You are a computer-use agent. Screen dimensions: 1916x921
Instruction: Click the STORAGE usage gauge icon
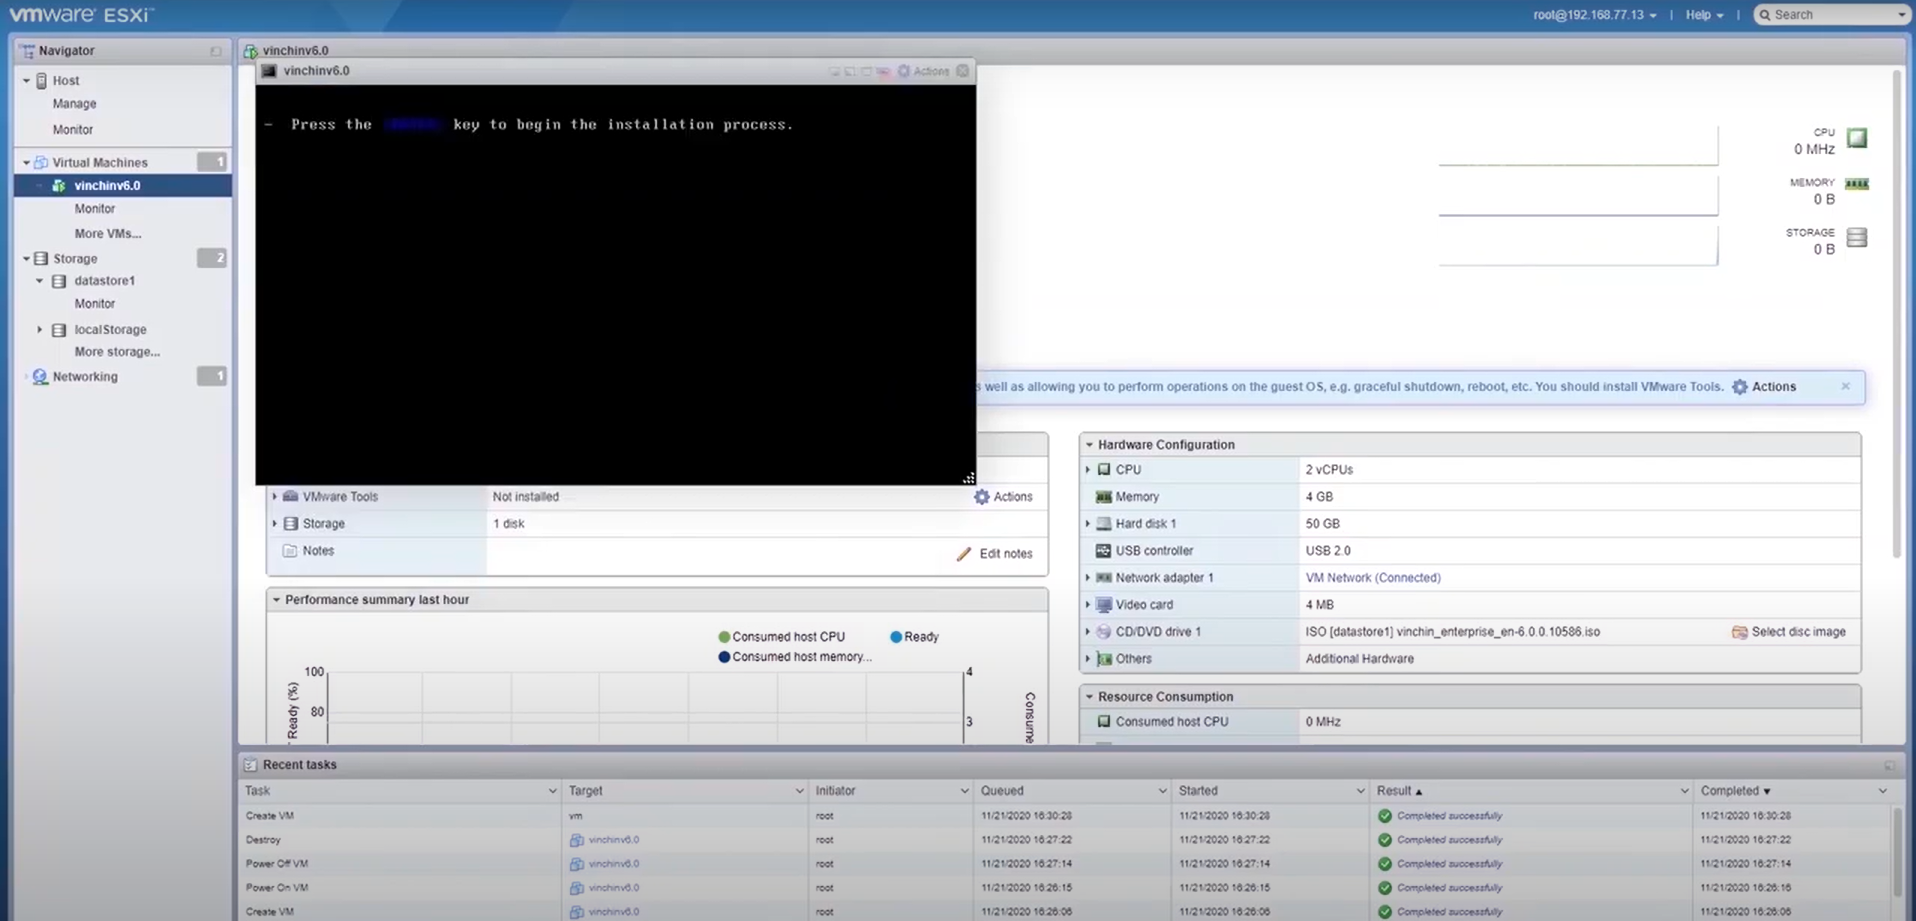(1857, 237)
